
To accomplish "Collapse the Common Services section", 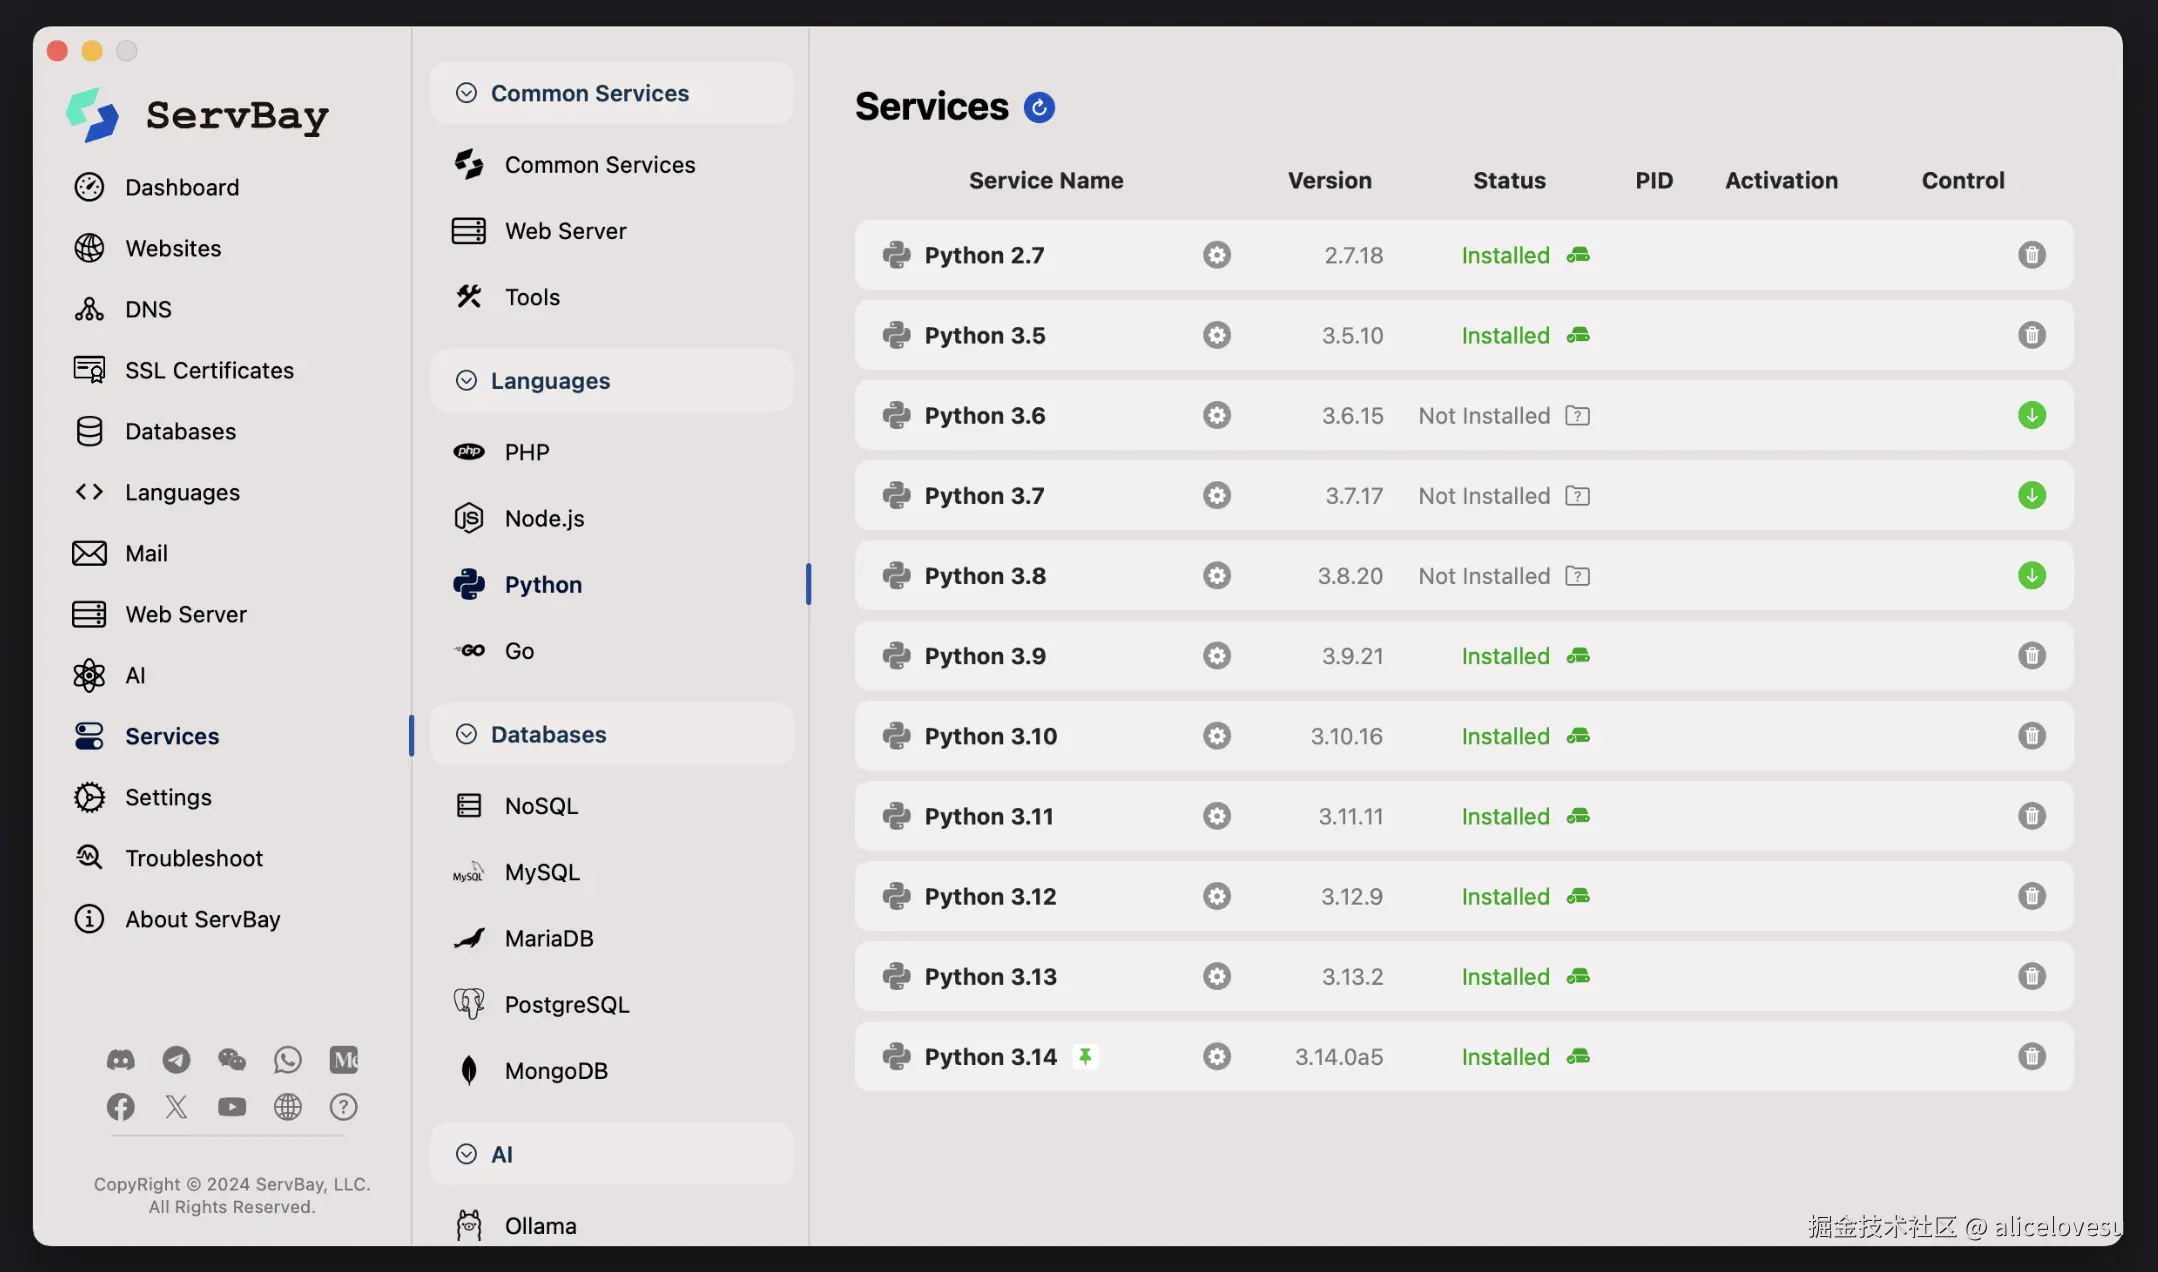I will 590,93.
